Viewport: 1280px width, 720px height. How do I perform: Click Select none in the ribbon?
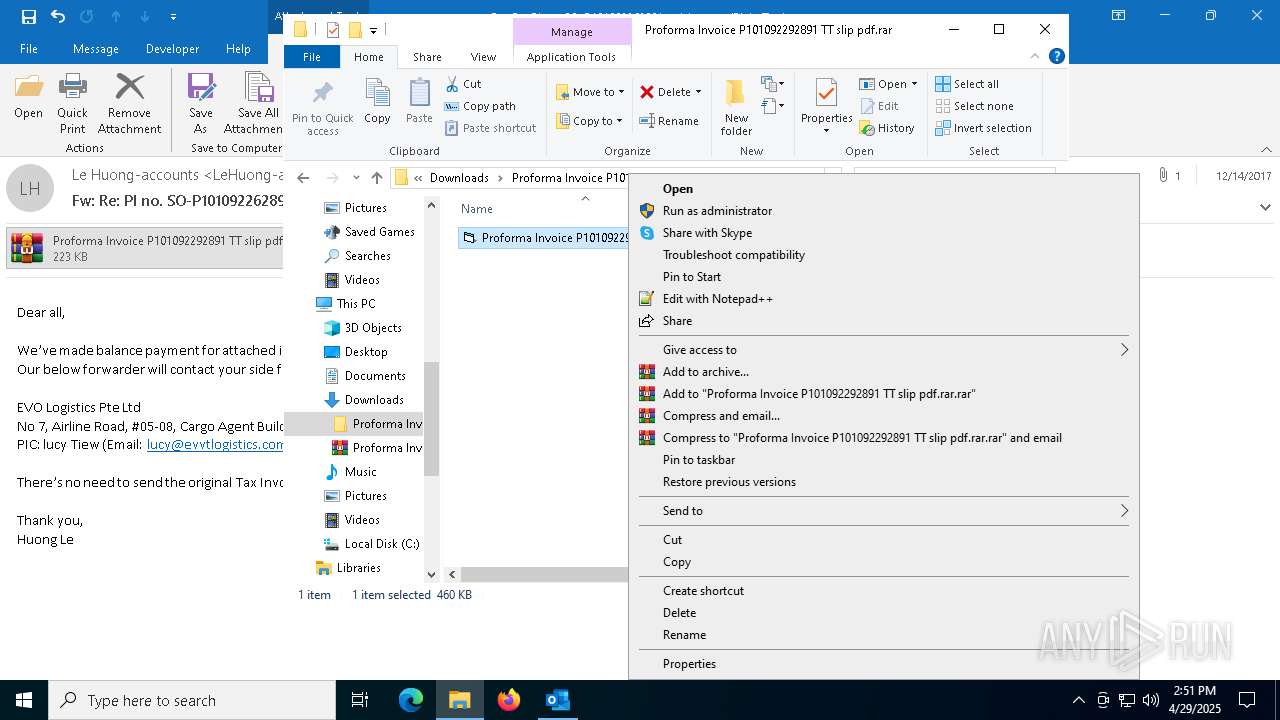(x=974, y=106)
